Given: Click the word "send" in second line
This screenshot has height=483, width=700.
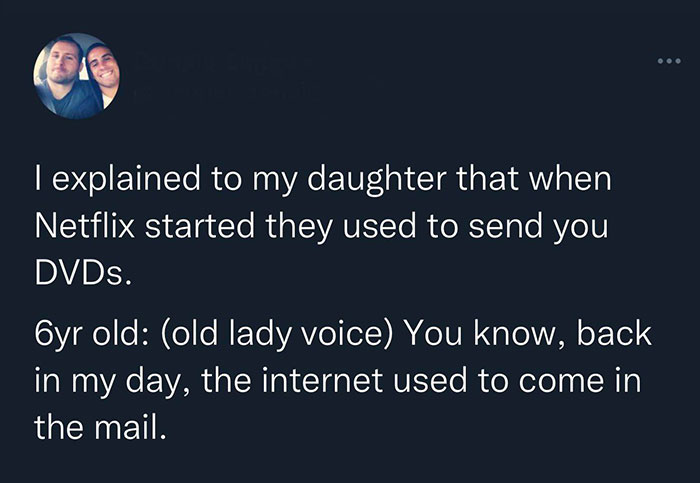Looking at the screenshot, I should tap(505, 225).
